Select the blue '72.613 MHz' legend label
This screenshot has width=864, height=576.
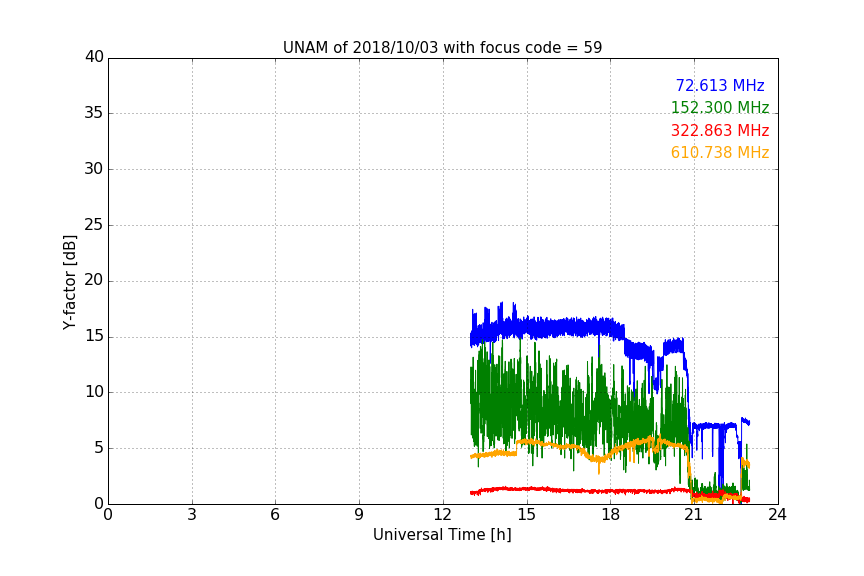pos(720,85)
